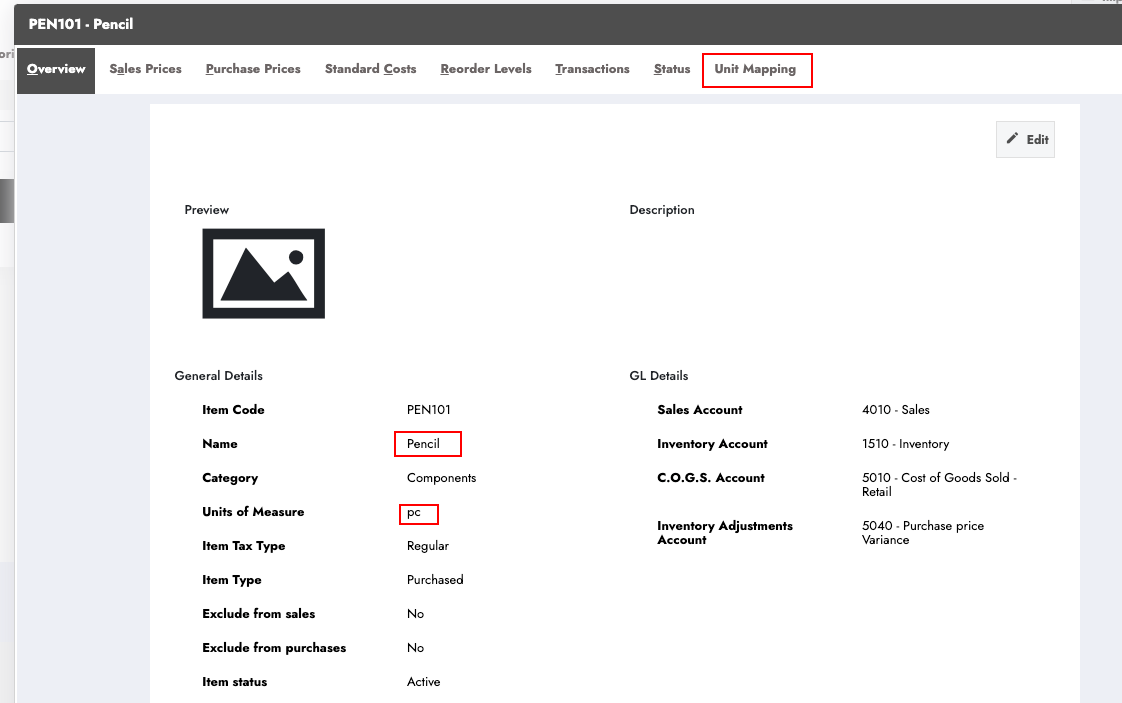Click the Inventory Account field label
1122x703 pixels.
[x=712, y=444]
